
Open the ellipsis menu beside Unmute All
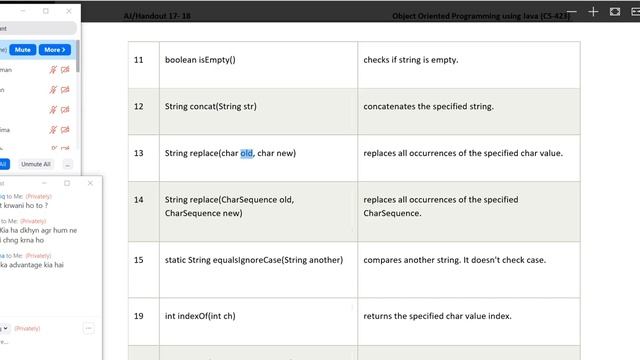pyautogui.click(x=68, y=164)
